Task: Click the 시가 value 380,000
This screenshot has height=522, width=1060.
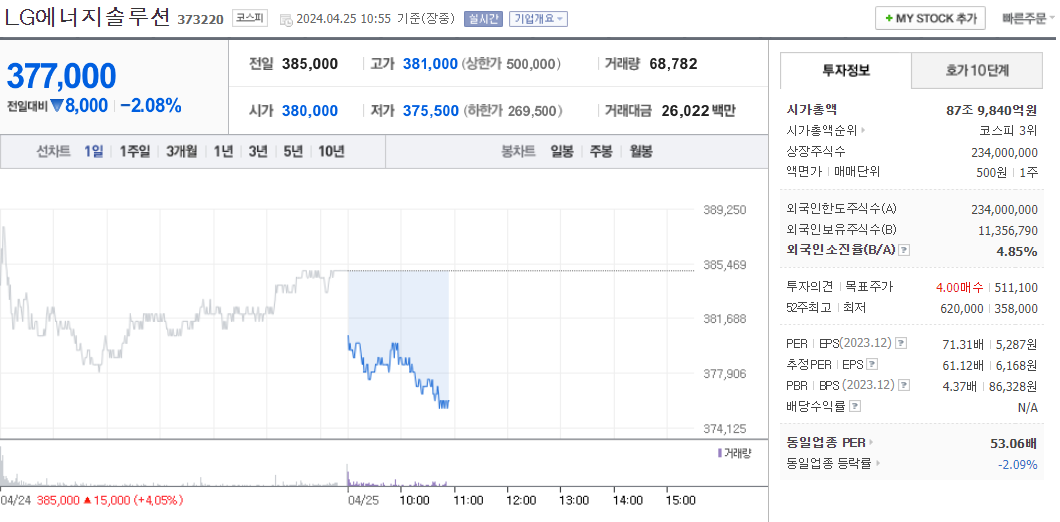Action: coord(310,111)
